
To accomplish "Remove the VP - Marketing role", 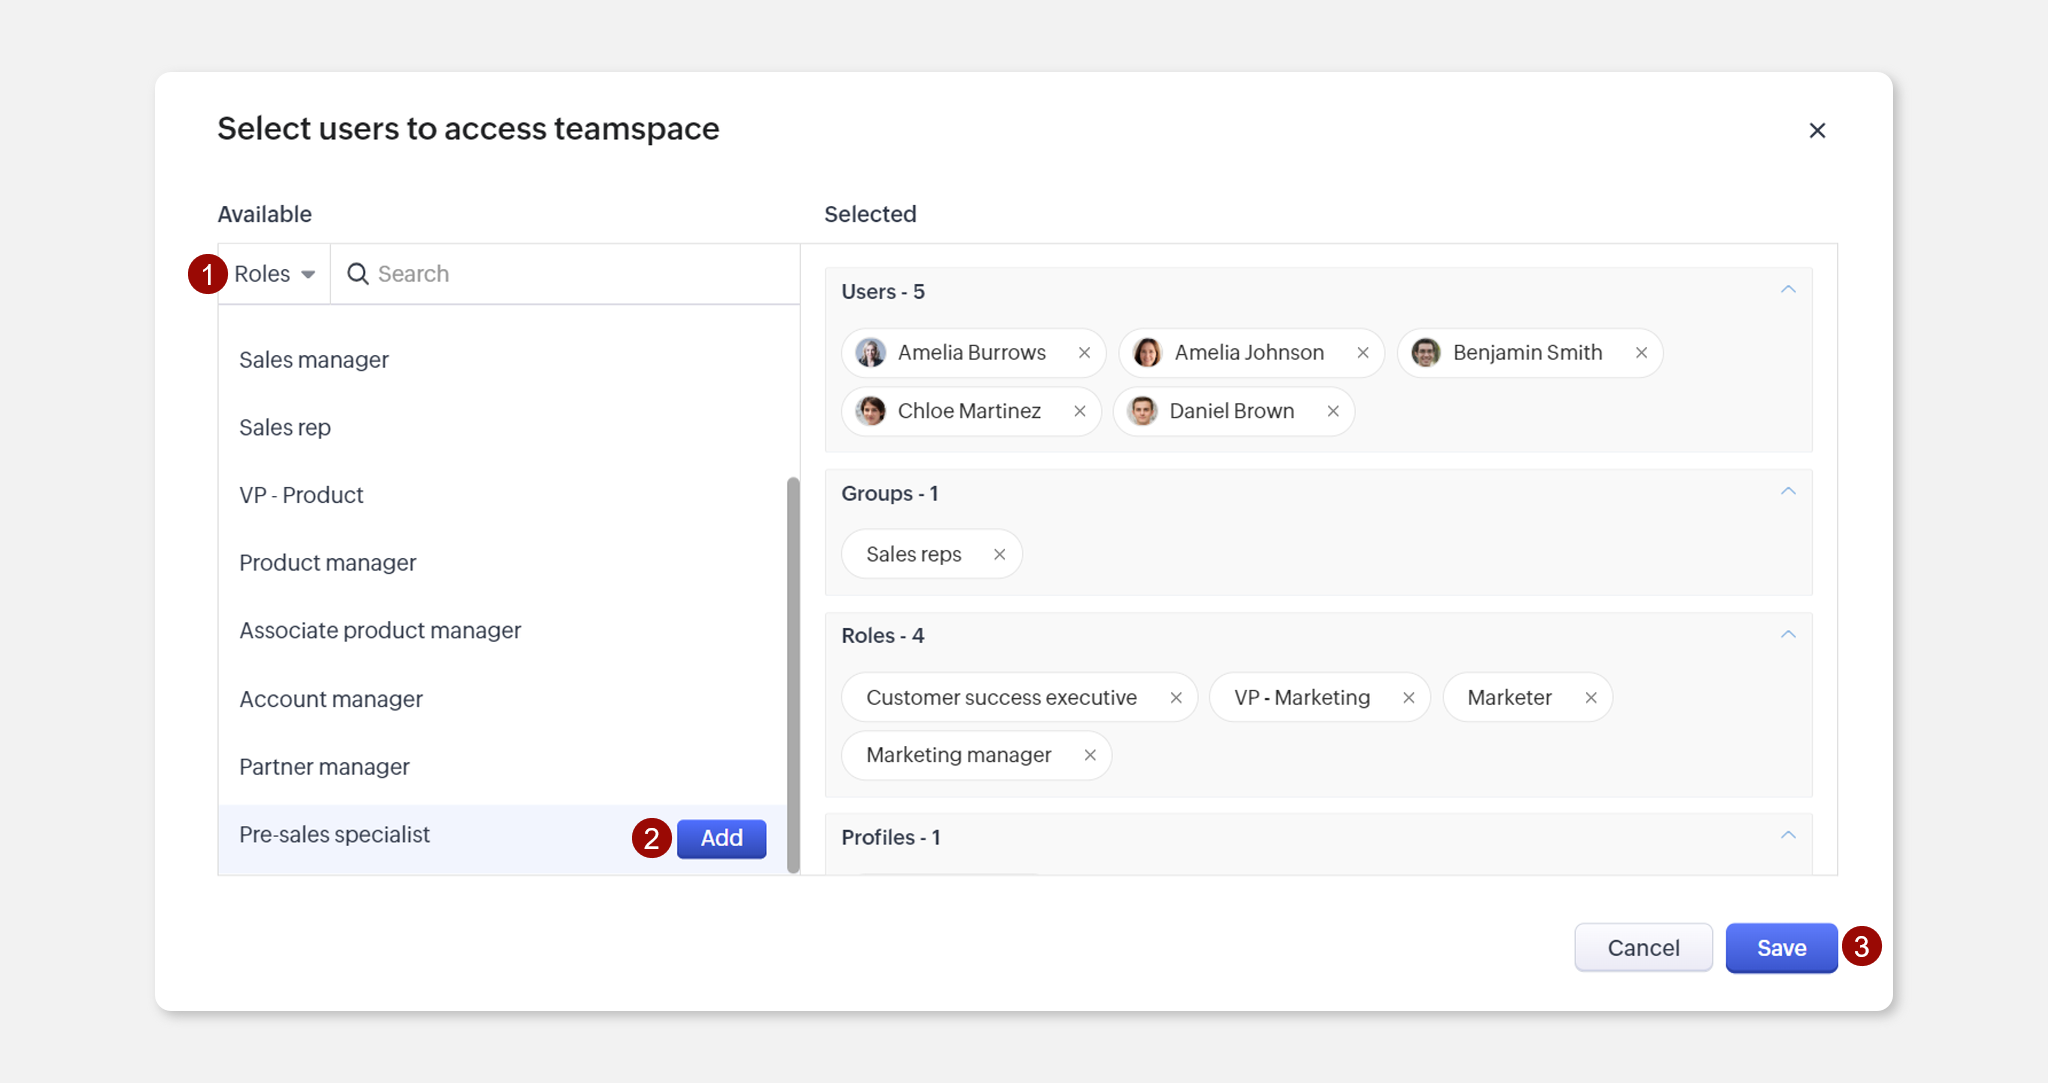I will point(1408,698).
